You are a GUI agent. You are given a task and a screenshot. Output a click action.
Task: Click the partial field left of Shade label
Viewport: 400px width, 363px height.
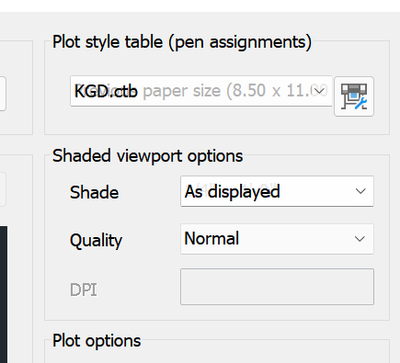pyautogui.click(x=3, y=189)
